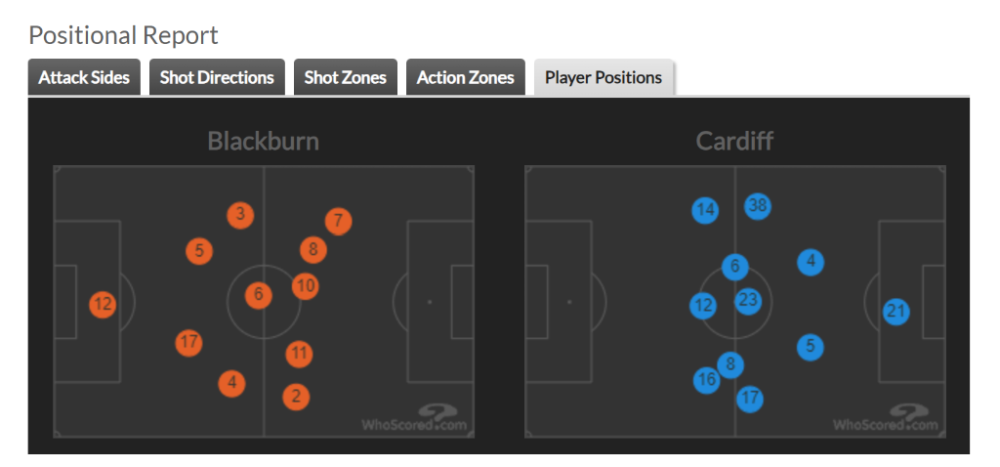The height and width of the screenshot is (467, 1000).
Task: Click the Cardiff team heading
Action: pos(735,141)
